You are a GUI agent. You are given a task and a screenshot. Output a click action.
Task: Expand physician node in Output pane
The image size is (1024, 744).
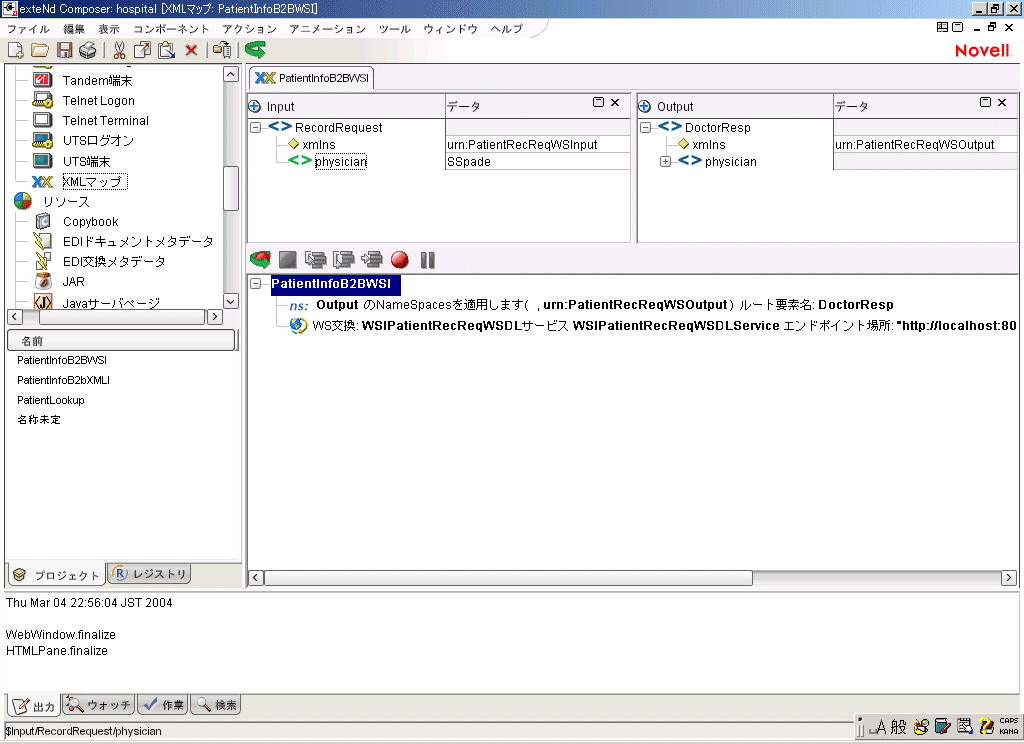[665, 161]
